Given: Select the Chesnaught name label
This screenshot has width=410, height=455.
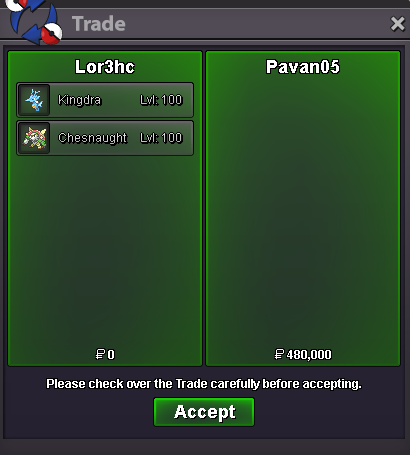Looking at the screenshot, I should [92, 138].
